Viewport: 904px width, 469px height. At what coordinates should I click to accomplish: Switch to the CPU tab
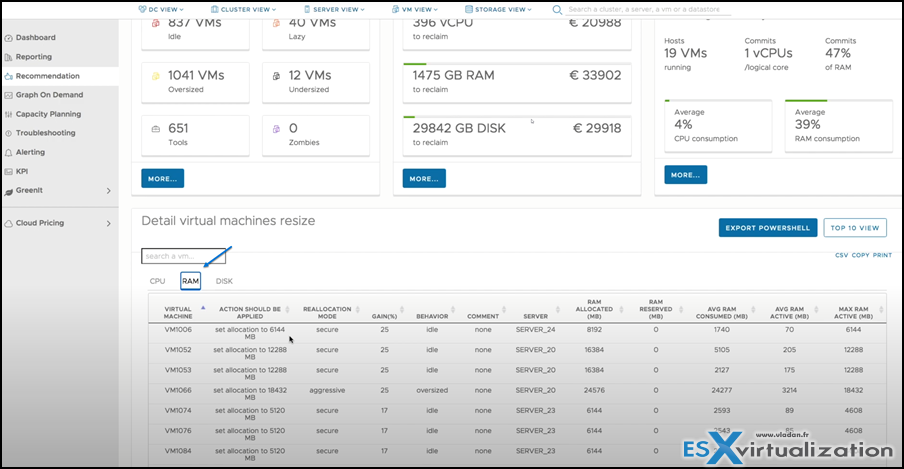pyautogui.click(x=157, y=281)
